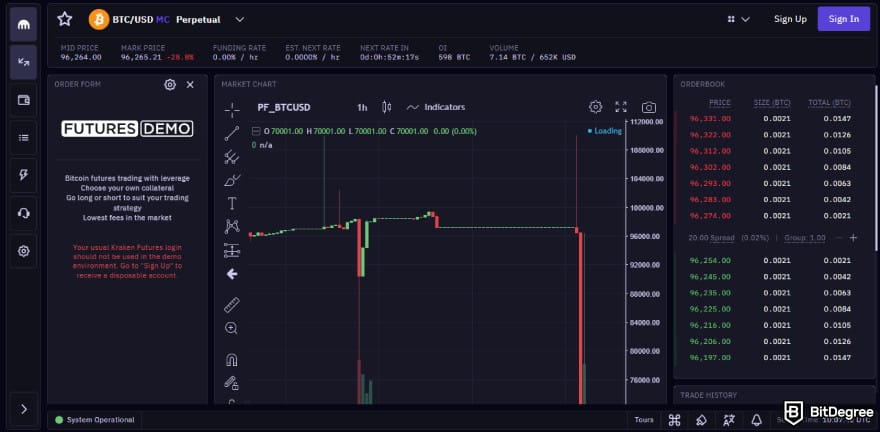Select the back arrow icon in chart tools
Screen dimensions: 880x432
[x=232, y=274]
